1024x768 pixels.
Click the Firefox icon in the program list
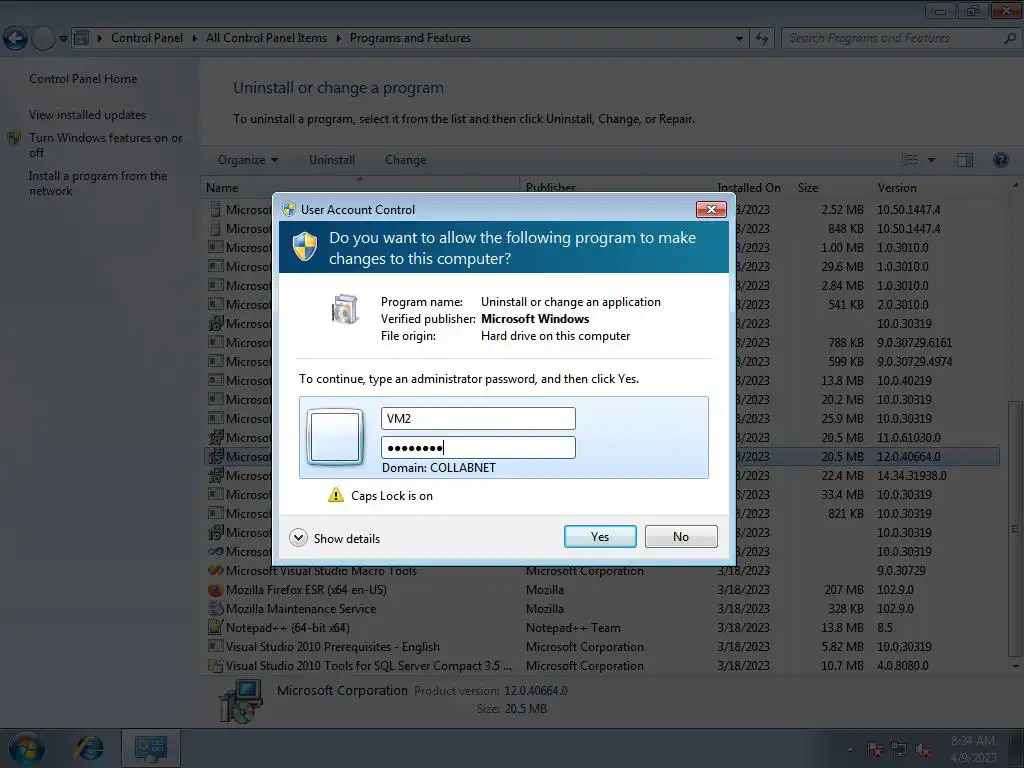216,590
